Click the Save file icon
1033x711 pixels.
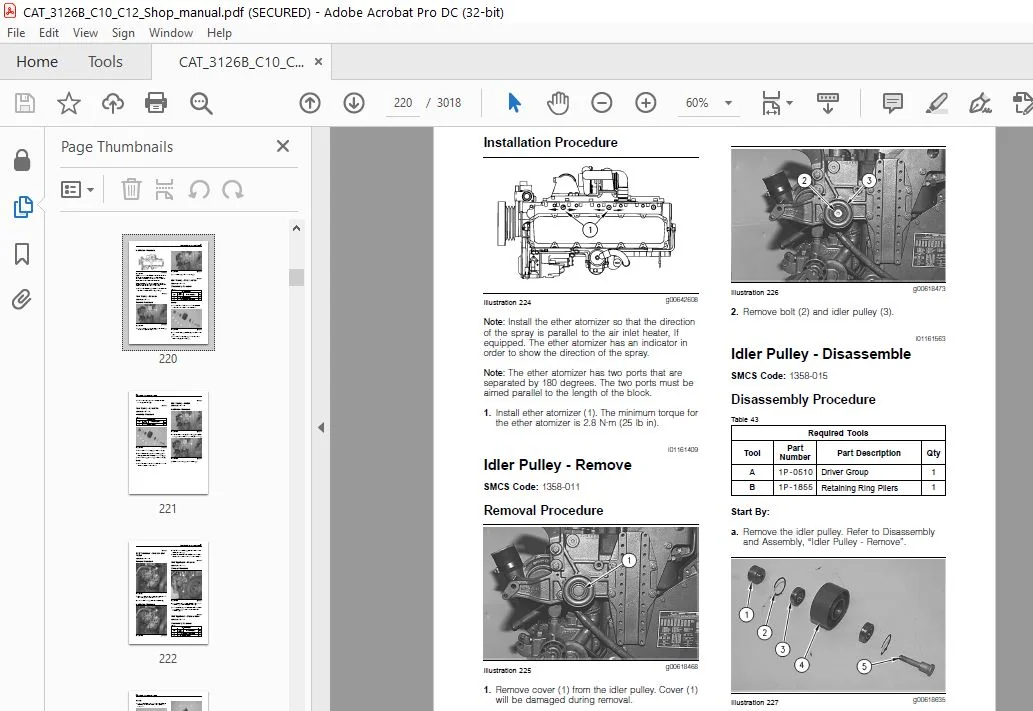pyautogui.click(x=24, y=103)
